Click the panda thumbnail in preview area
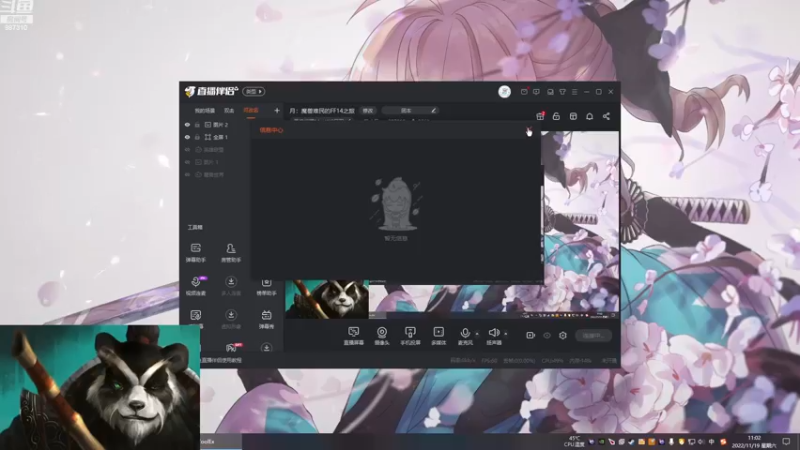Image resolution: width=800 pixels, height=450 pixels. coord(327,299)
